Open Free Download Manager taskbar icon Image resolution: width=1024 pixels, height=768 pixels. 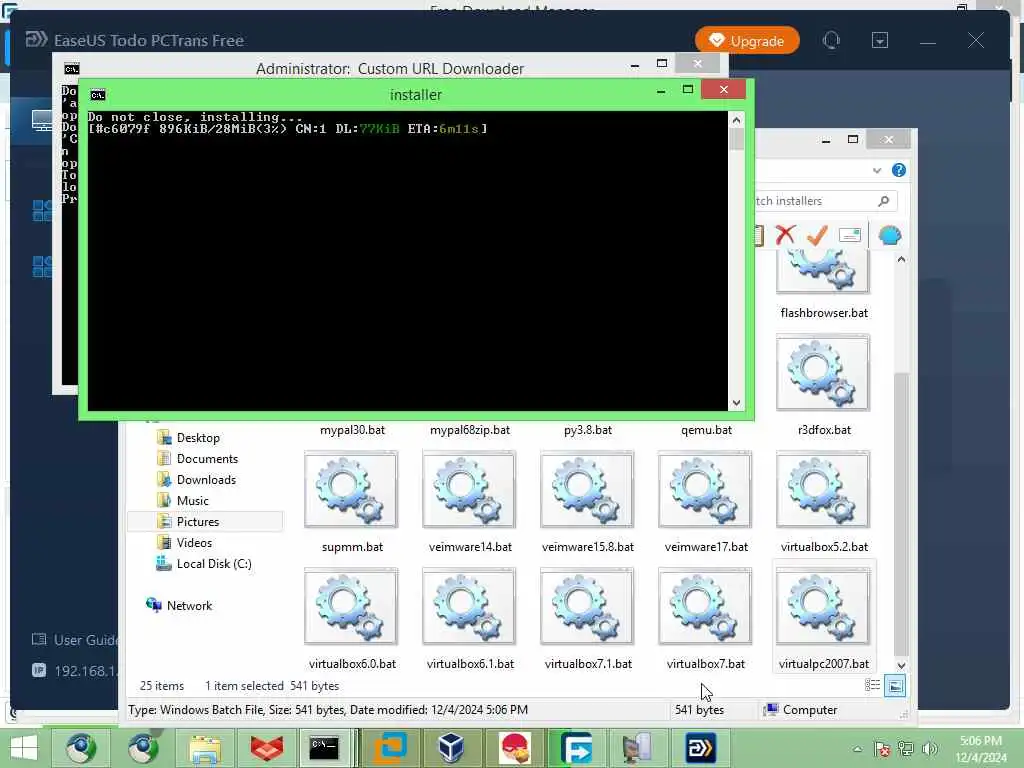(x=576, y=748)
